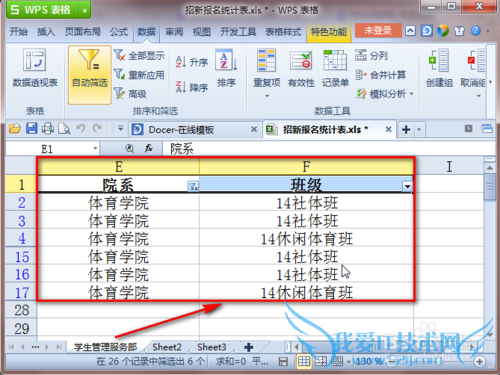Sort descending with 降序

192,87
